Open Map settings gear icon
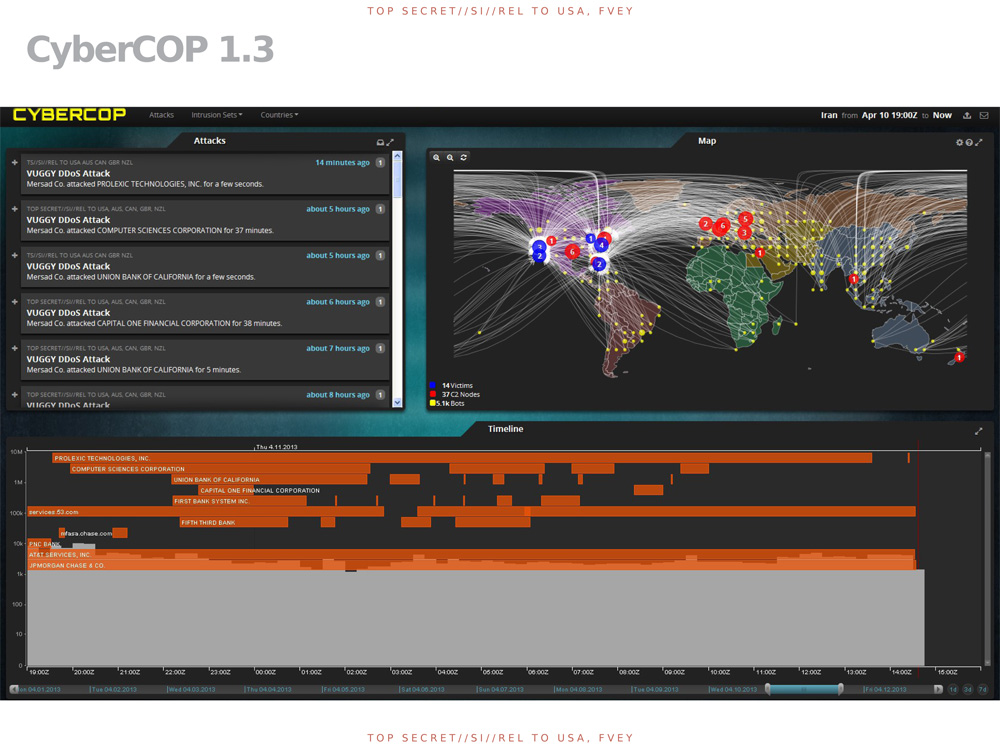This screenshot has height=750, width=1000. 959,142
